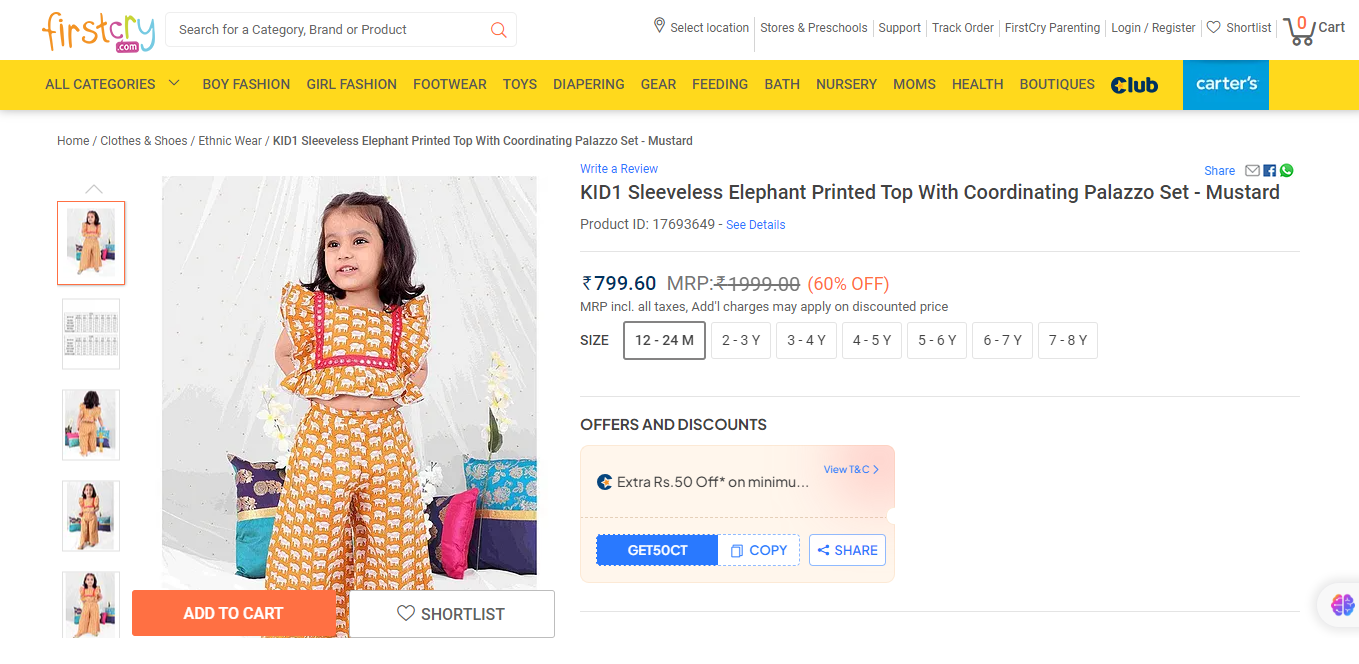Click the Shortlist heart icon in header
Screen dimensions: 1359x664
point(1213,28)
